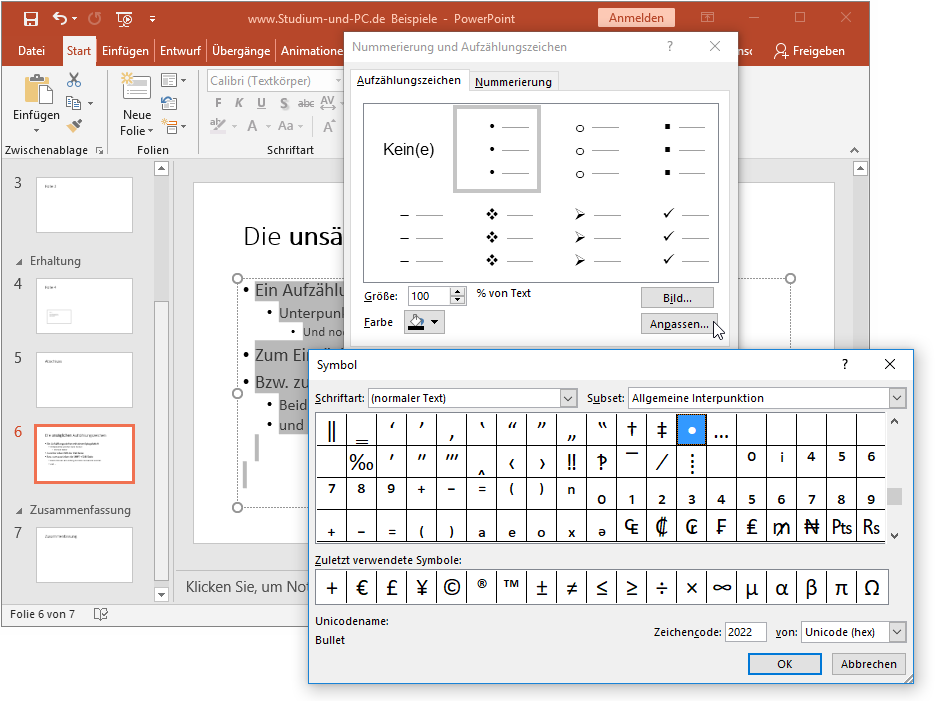Click the reset slide icon
Screen dimensions: 936x701
(169, 103)
